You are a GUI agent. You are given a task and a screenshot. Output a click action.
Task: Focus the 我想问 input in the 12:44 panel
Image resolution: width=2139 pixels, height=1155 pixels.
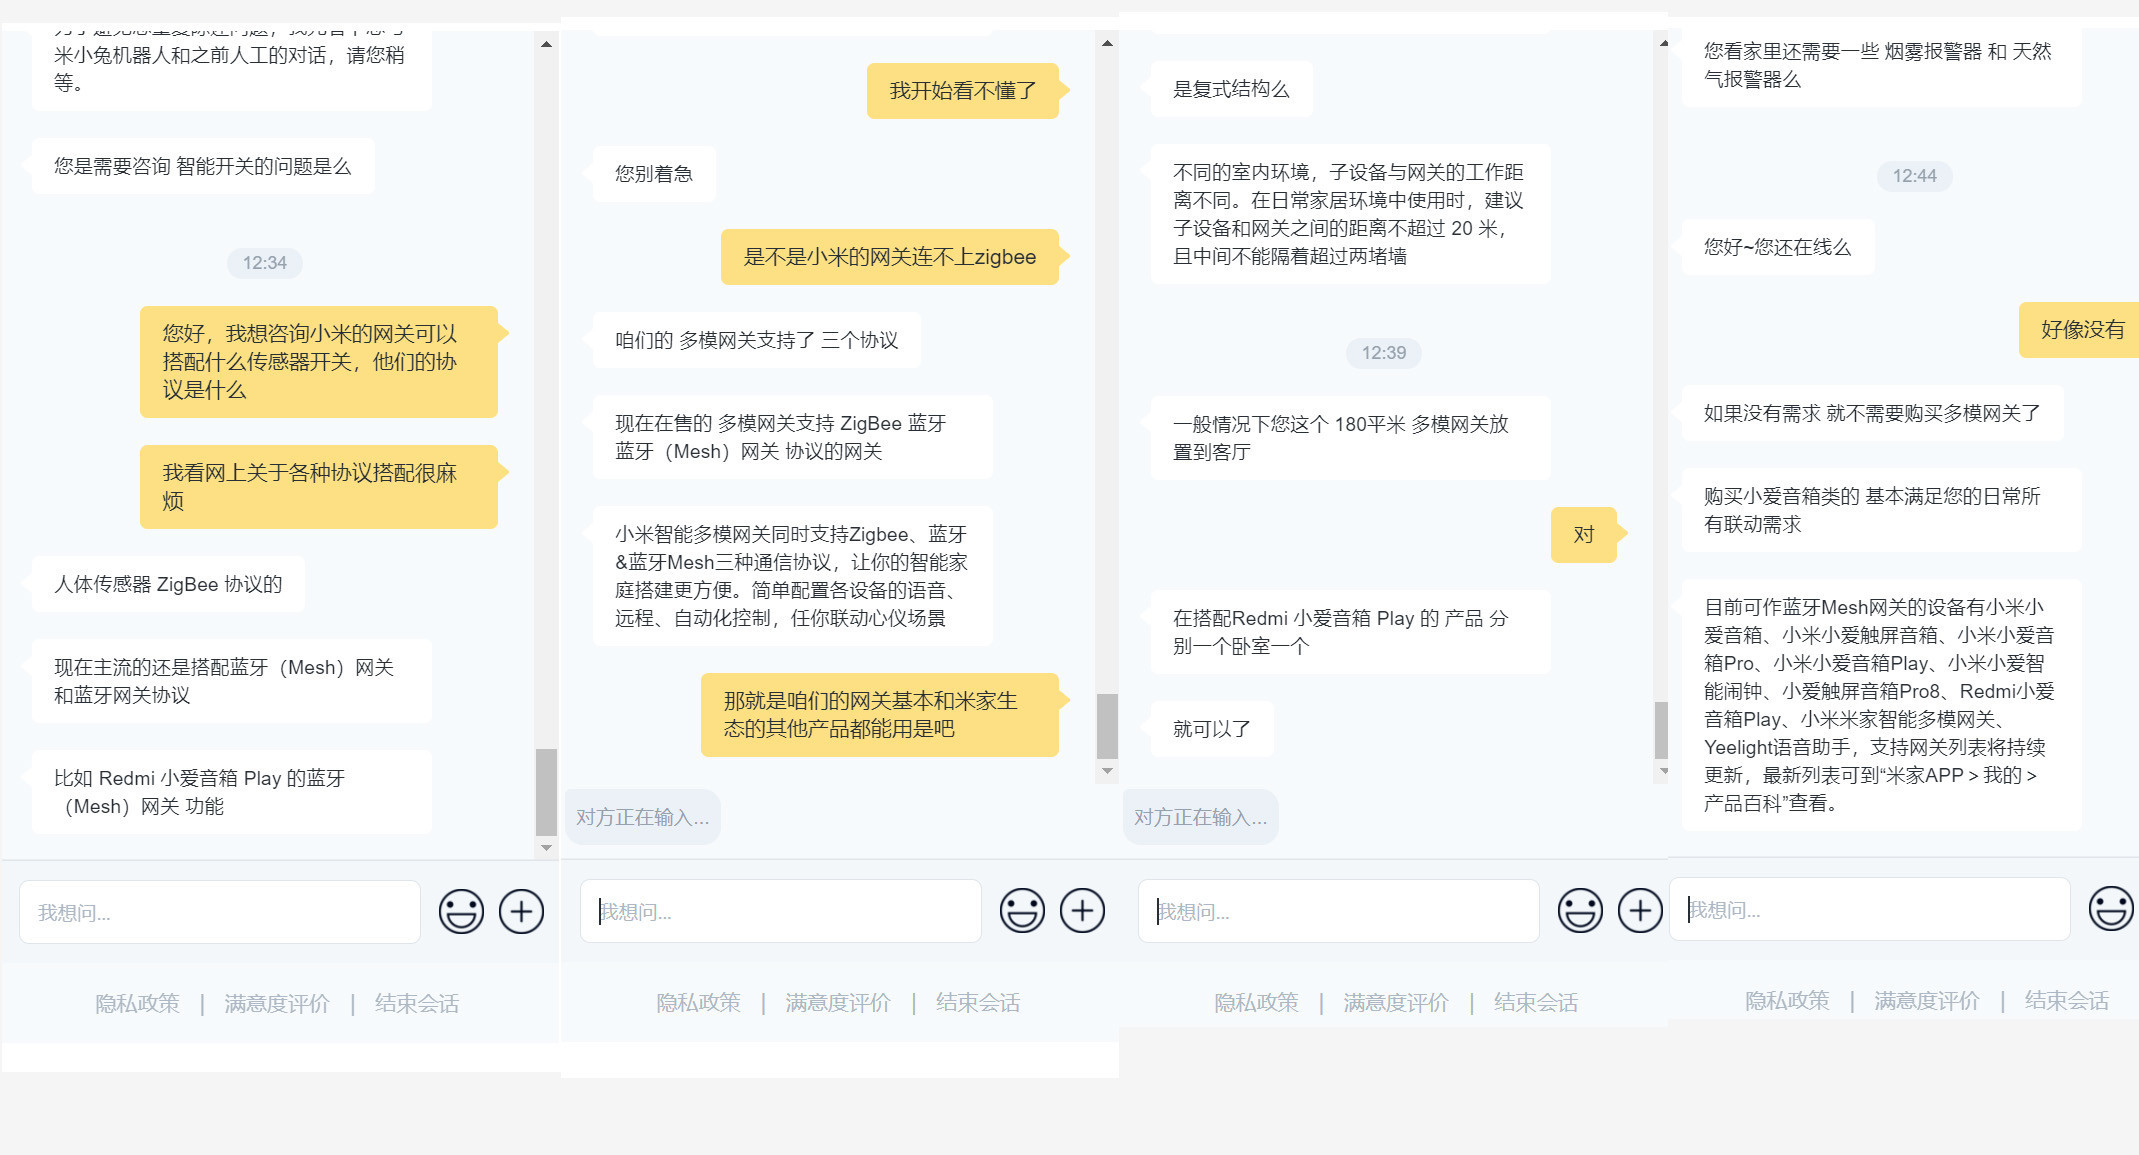pos(1870,909)
